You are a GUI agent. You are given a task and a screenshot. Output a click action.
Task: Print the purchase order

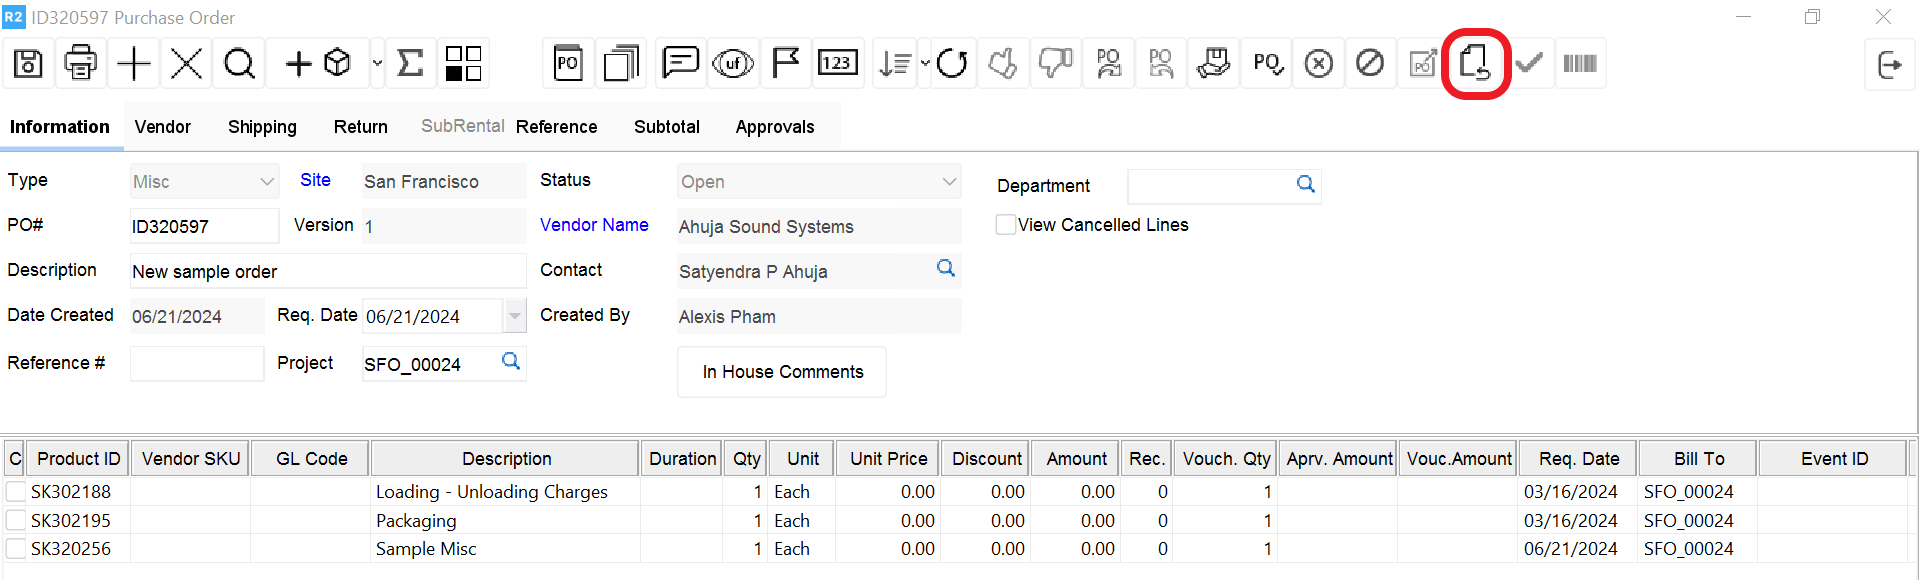point(80,64)
